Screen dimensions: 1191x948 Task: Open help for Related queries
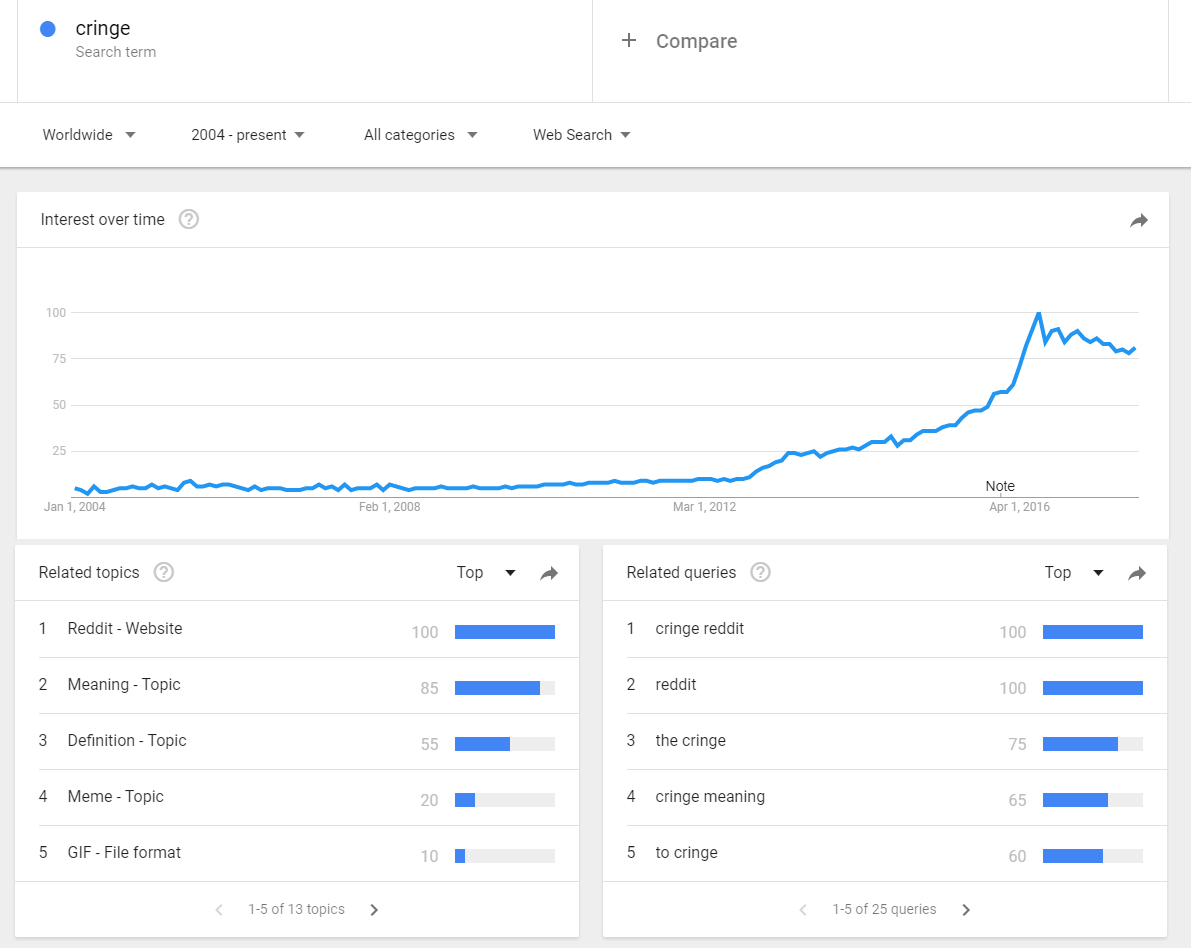pyautogui.click(x=761, y=572)
